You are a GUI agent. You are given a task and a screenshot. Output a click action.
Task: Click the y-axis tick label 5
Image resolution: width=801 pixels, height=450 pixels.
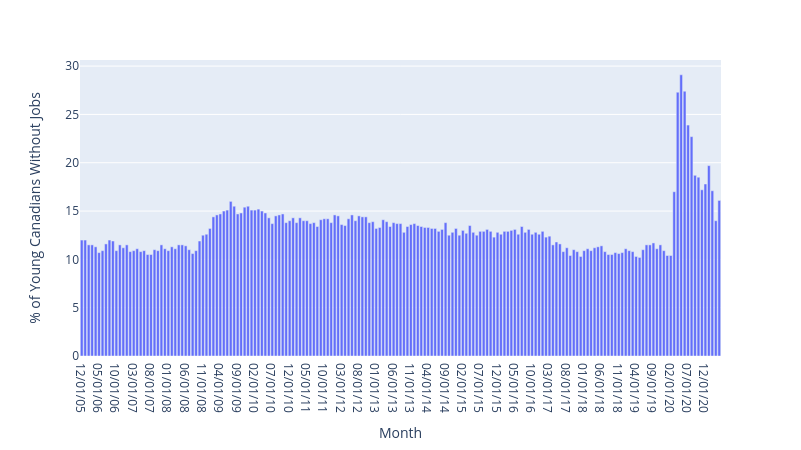[x=76, y=308]
